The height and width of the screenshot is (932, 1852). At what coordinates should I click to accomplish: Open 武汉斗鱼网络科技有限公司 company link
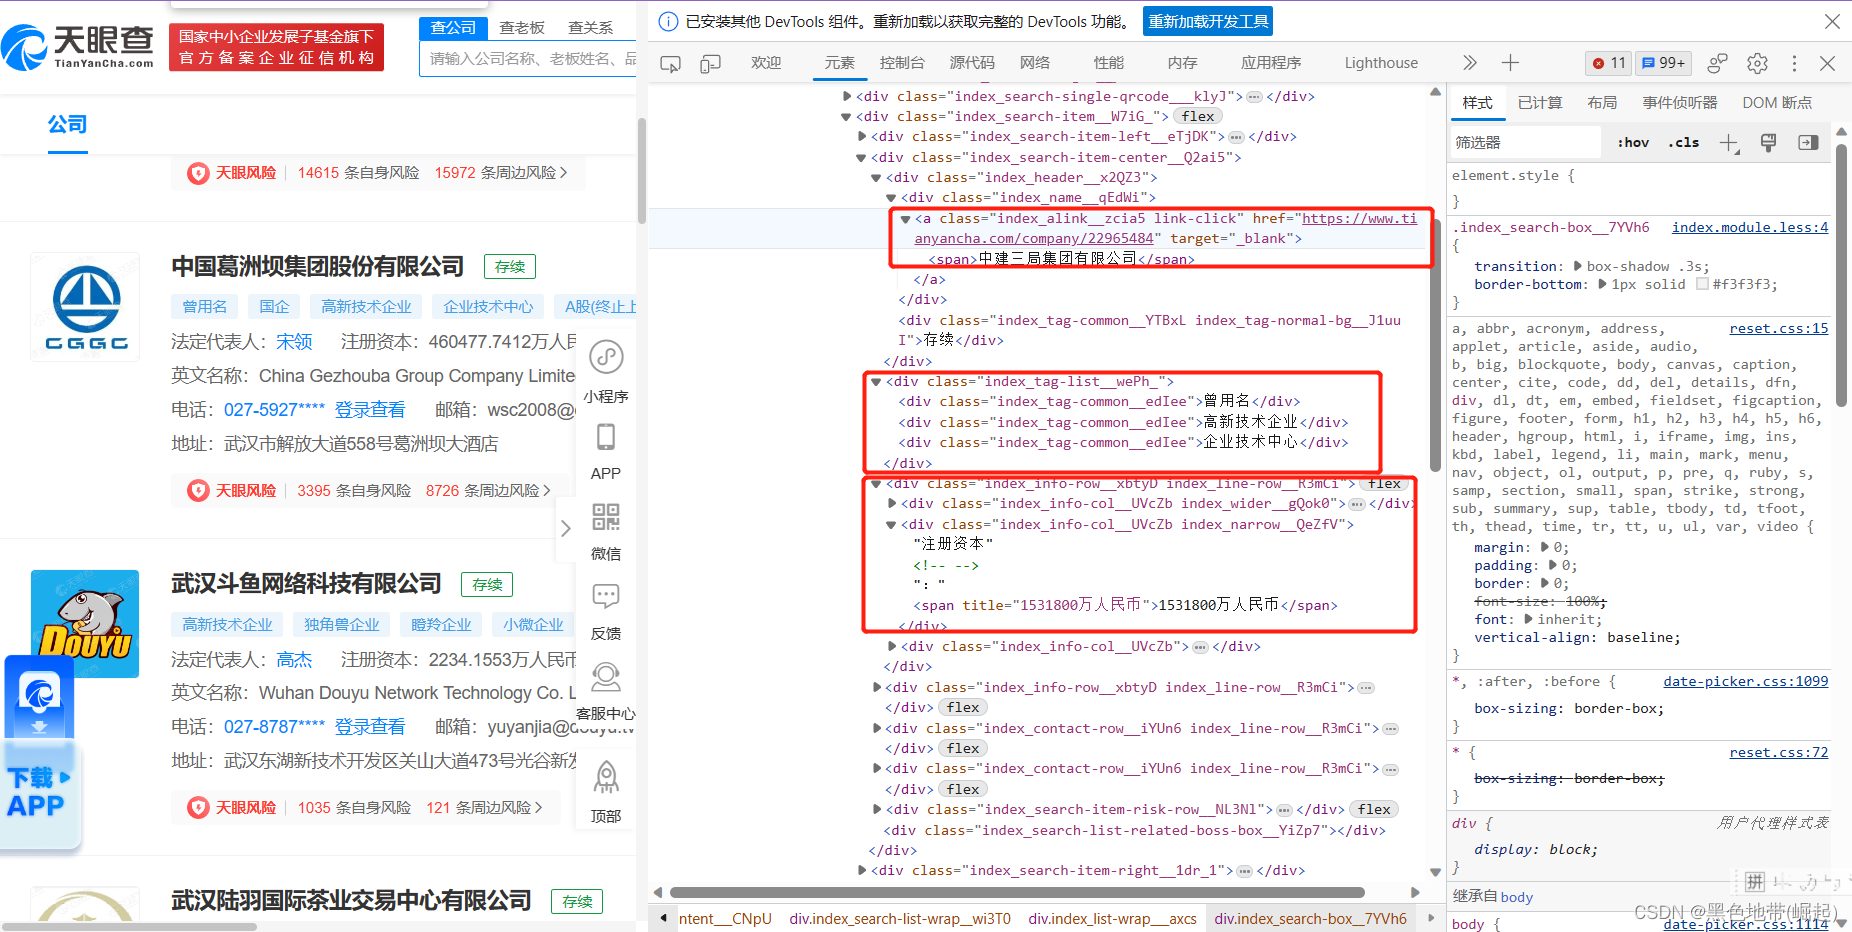tap(306, 584)
